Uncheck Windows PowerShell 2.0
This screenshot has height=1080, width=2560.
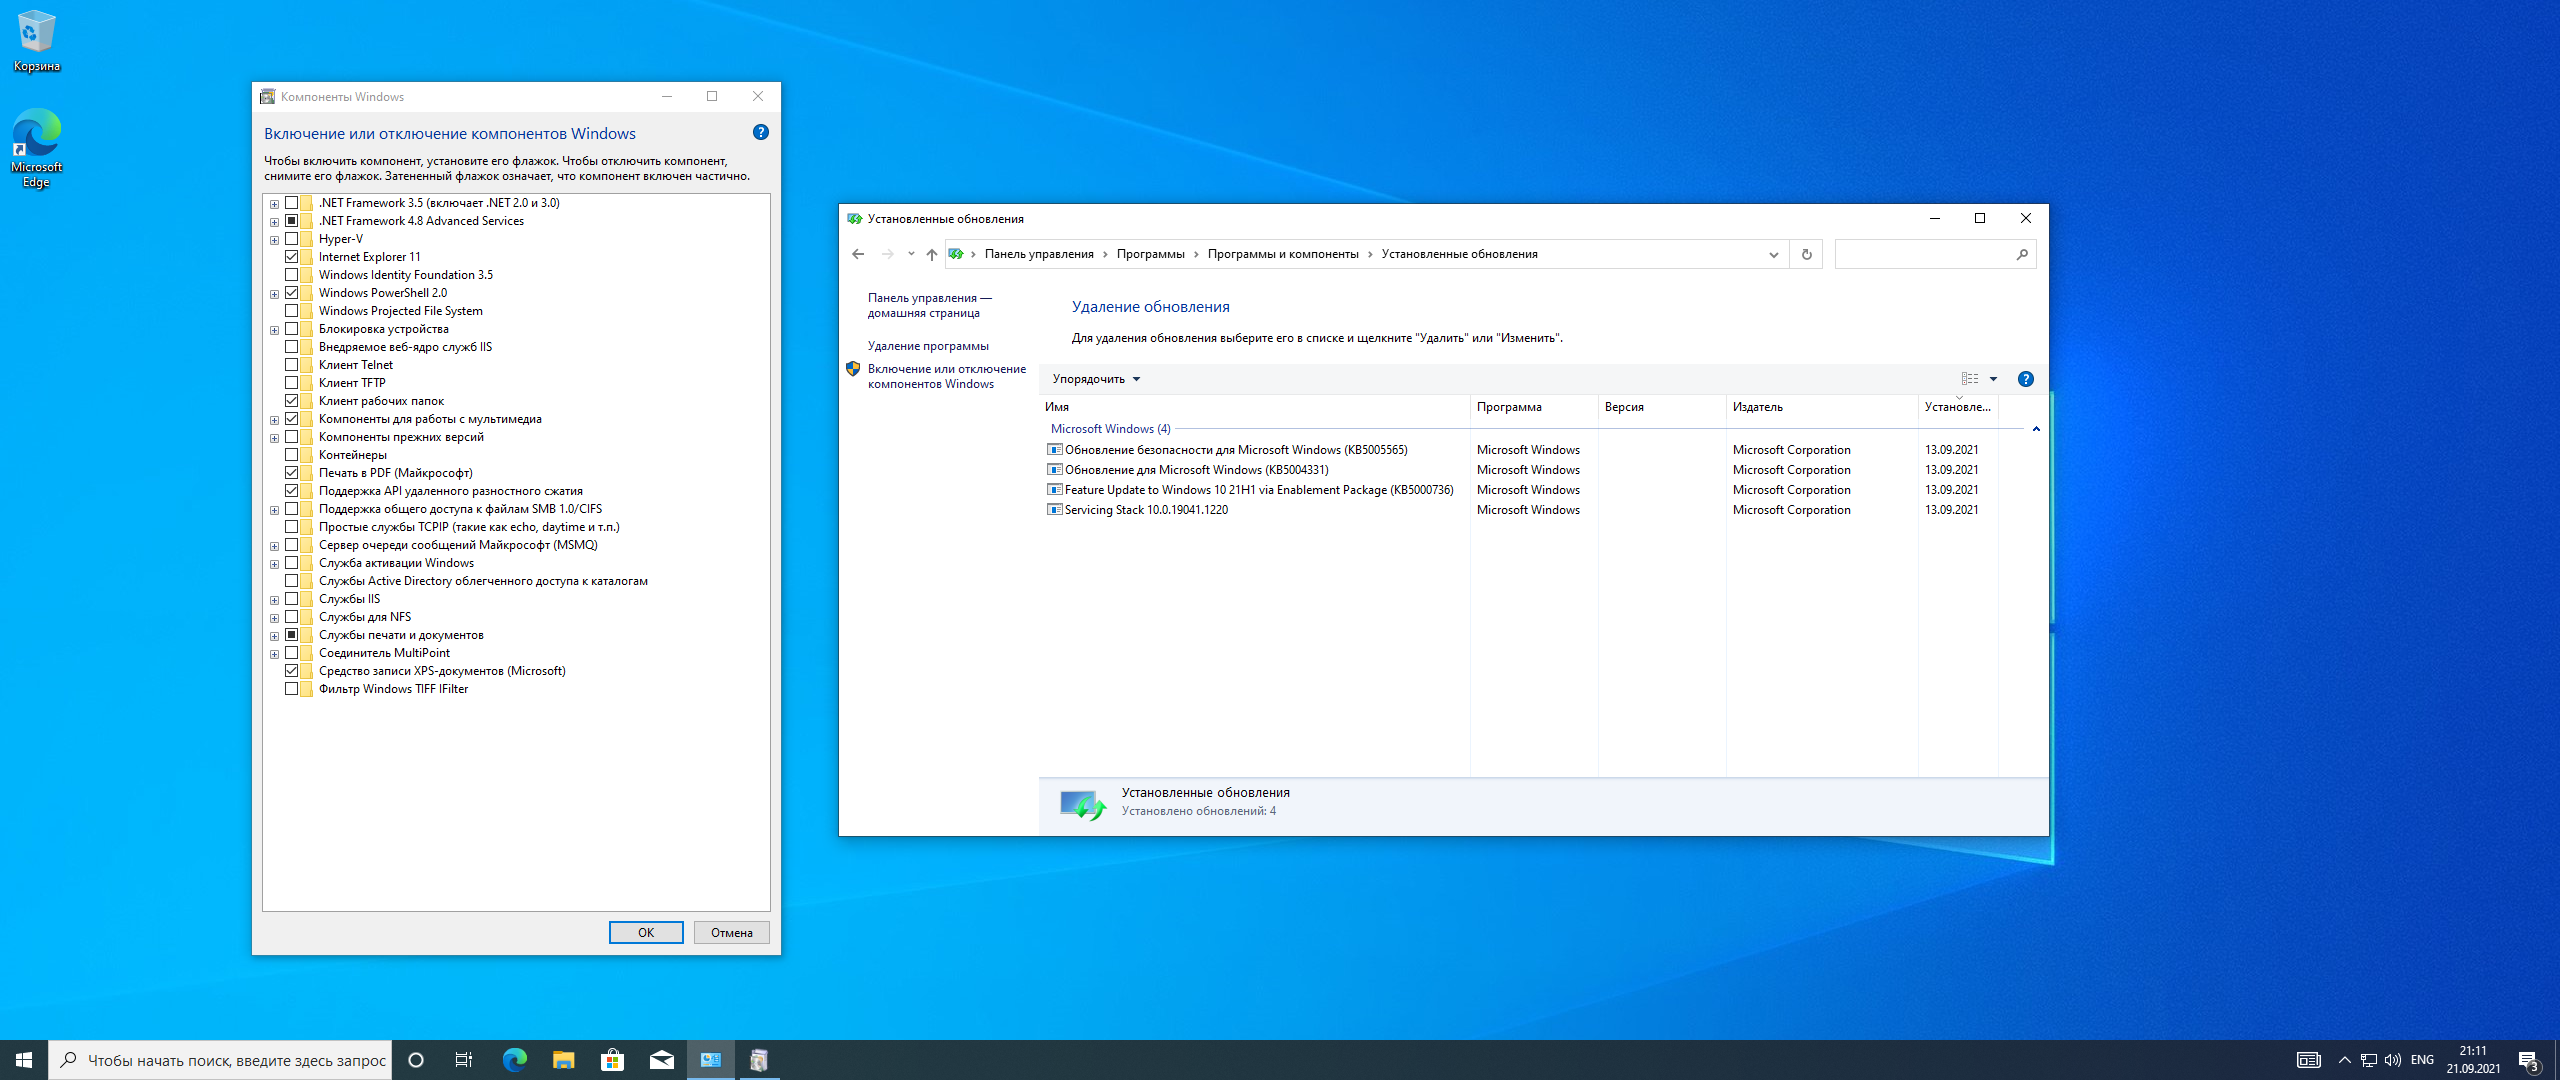click(291, 293)
